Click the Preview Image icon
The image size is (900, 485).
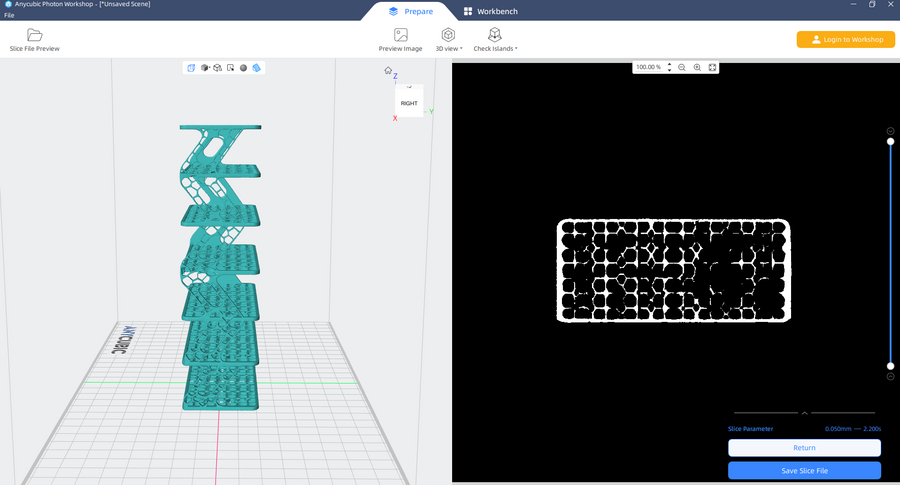[400, 35]
